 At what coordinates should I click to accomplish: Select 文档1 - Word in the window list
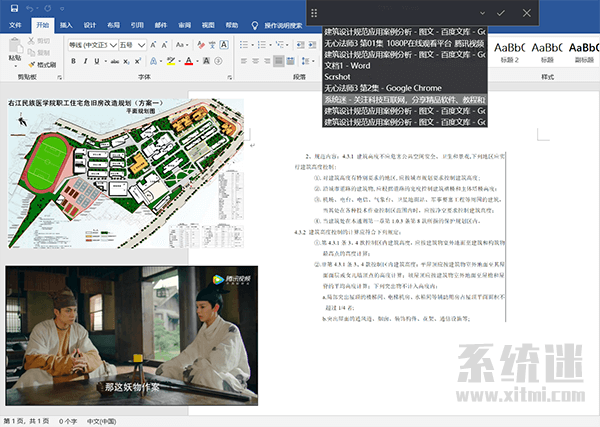pos(405,66)
